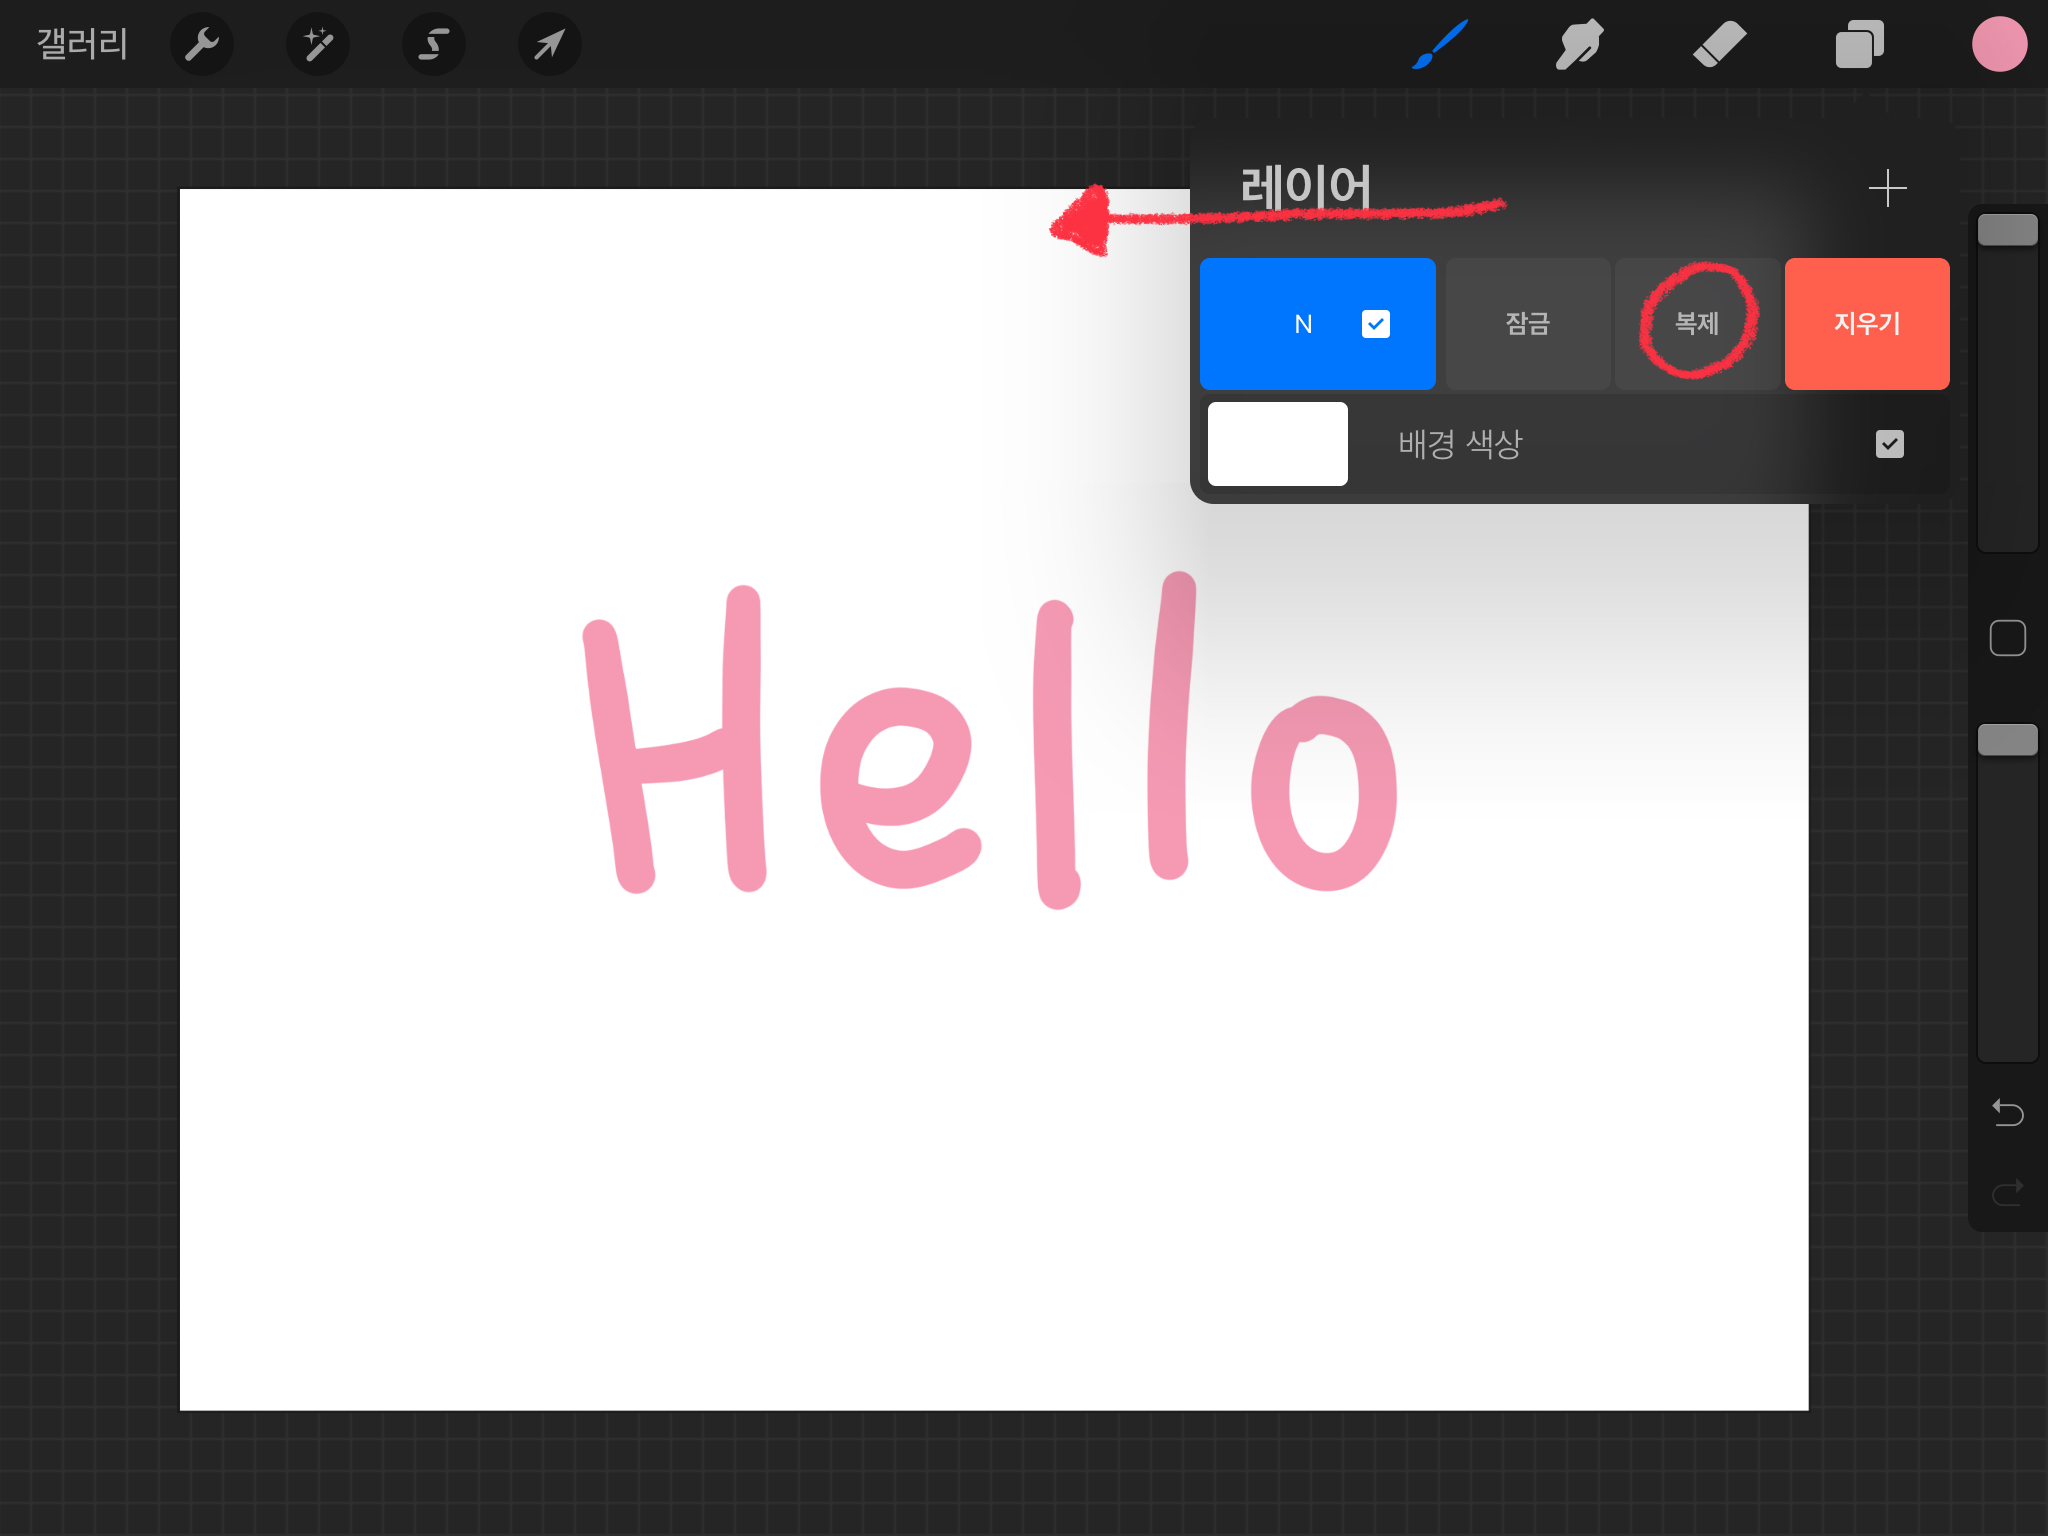Select the Paintbrush tool
The image size is (2048, 1536).
click(1440, 44)
